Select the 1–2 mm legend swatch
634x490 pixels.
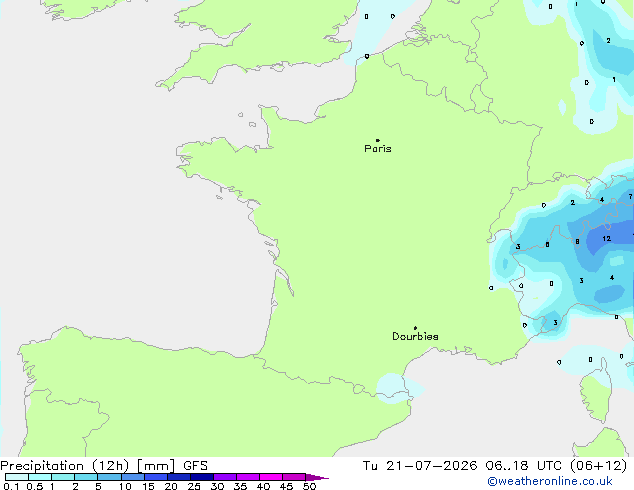point(63,477)
